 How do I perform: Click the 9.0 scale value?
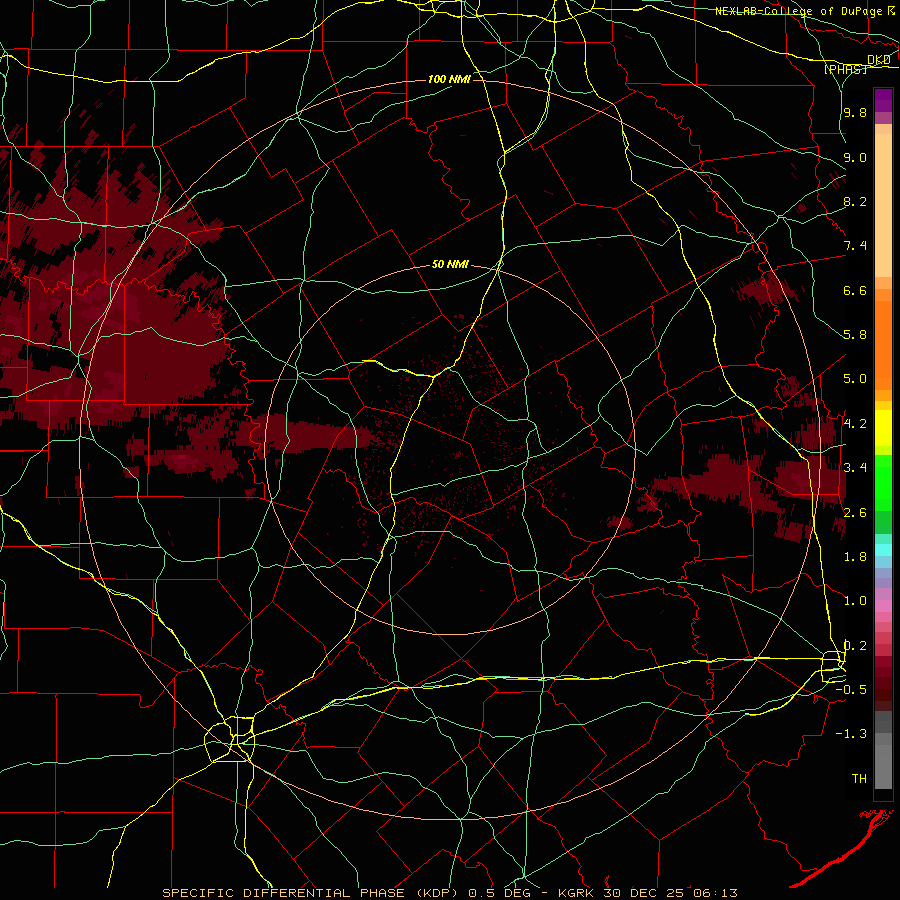pyautogui.click(x=855, y=157)
